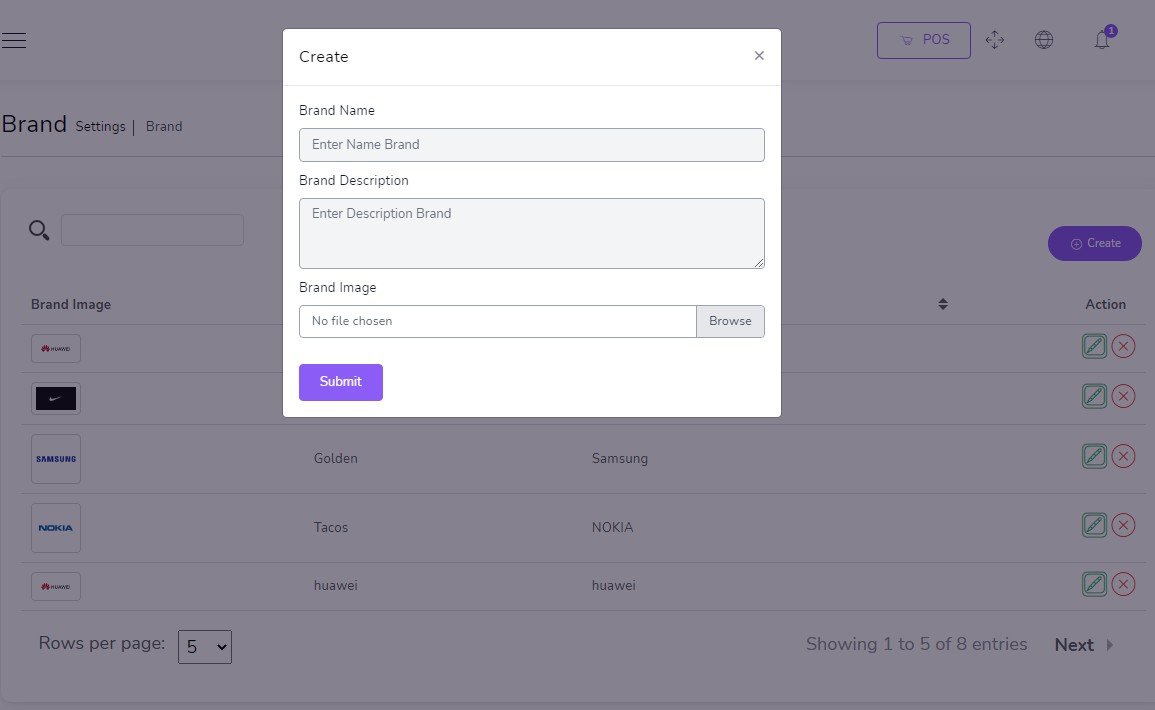
Task: Edit the Samsung brand row
Action: (1094, 457)
